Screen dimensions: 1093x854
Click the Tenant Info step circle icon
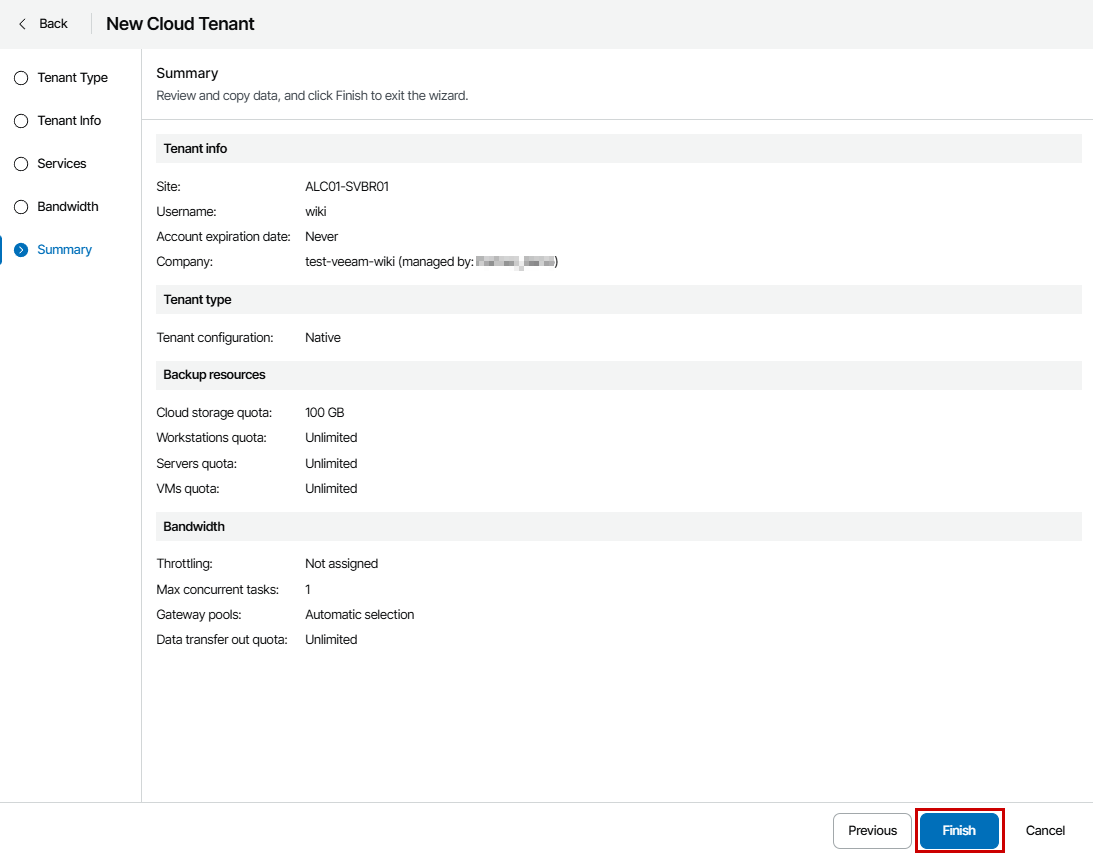(20, 120)
